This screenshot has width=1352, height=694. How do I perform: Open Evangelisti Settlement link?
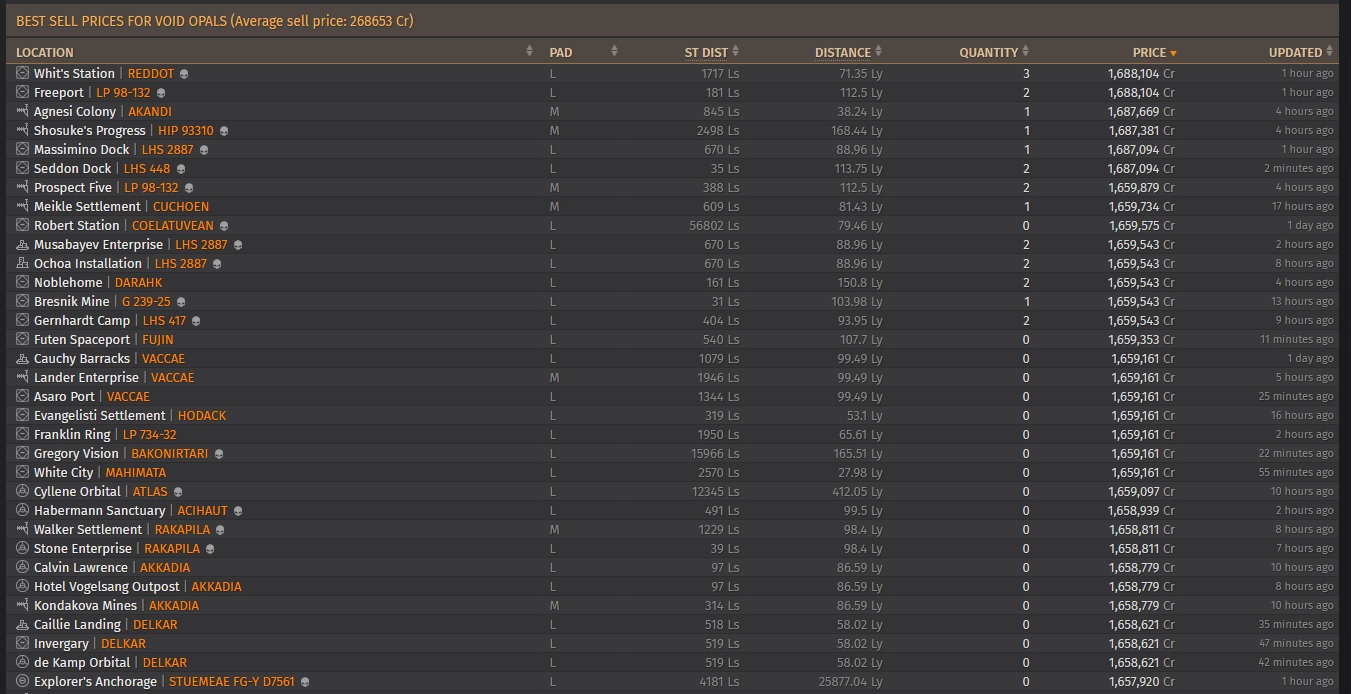point(100,415)
